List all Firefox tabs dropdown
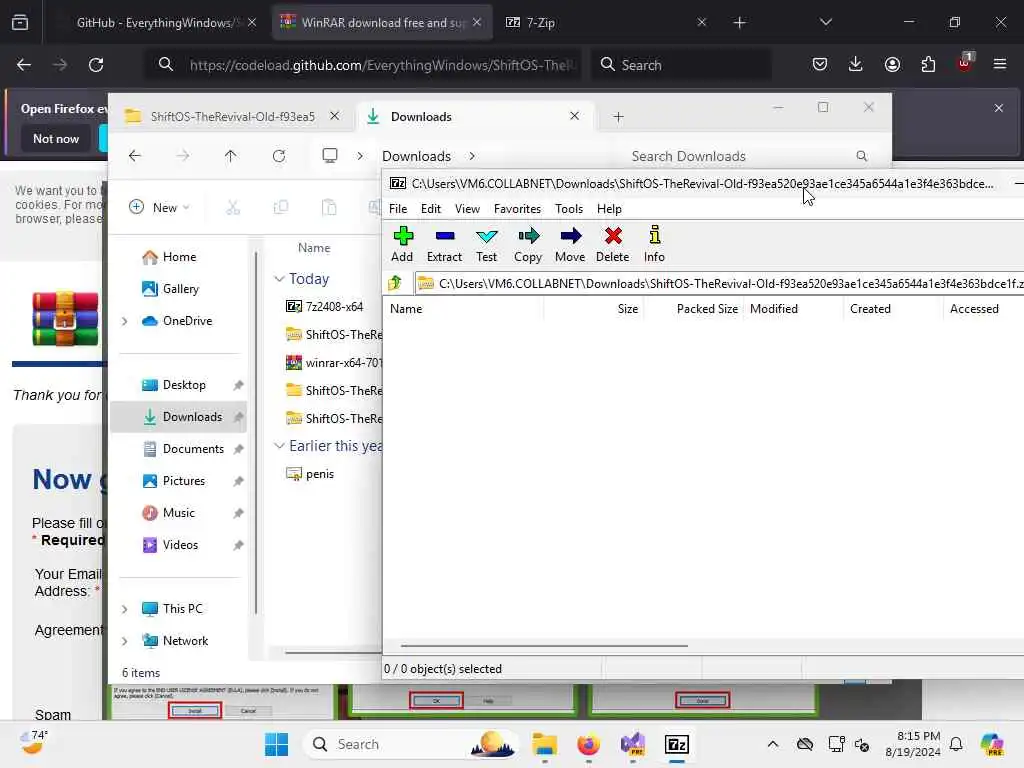This screenshot has width=1024, height=768. coord(825,22)
